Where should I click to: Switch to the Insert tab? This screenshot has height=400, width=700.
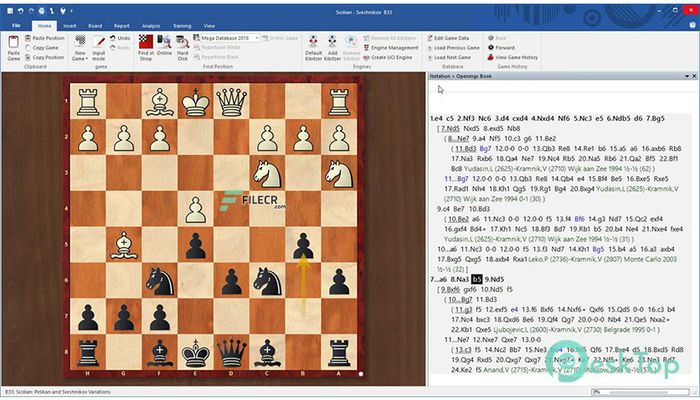coord(70,26)
